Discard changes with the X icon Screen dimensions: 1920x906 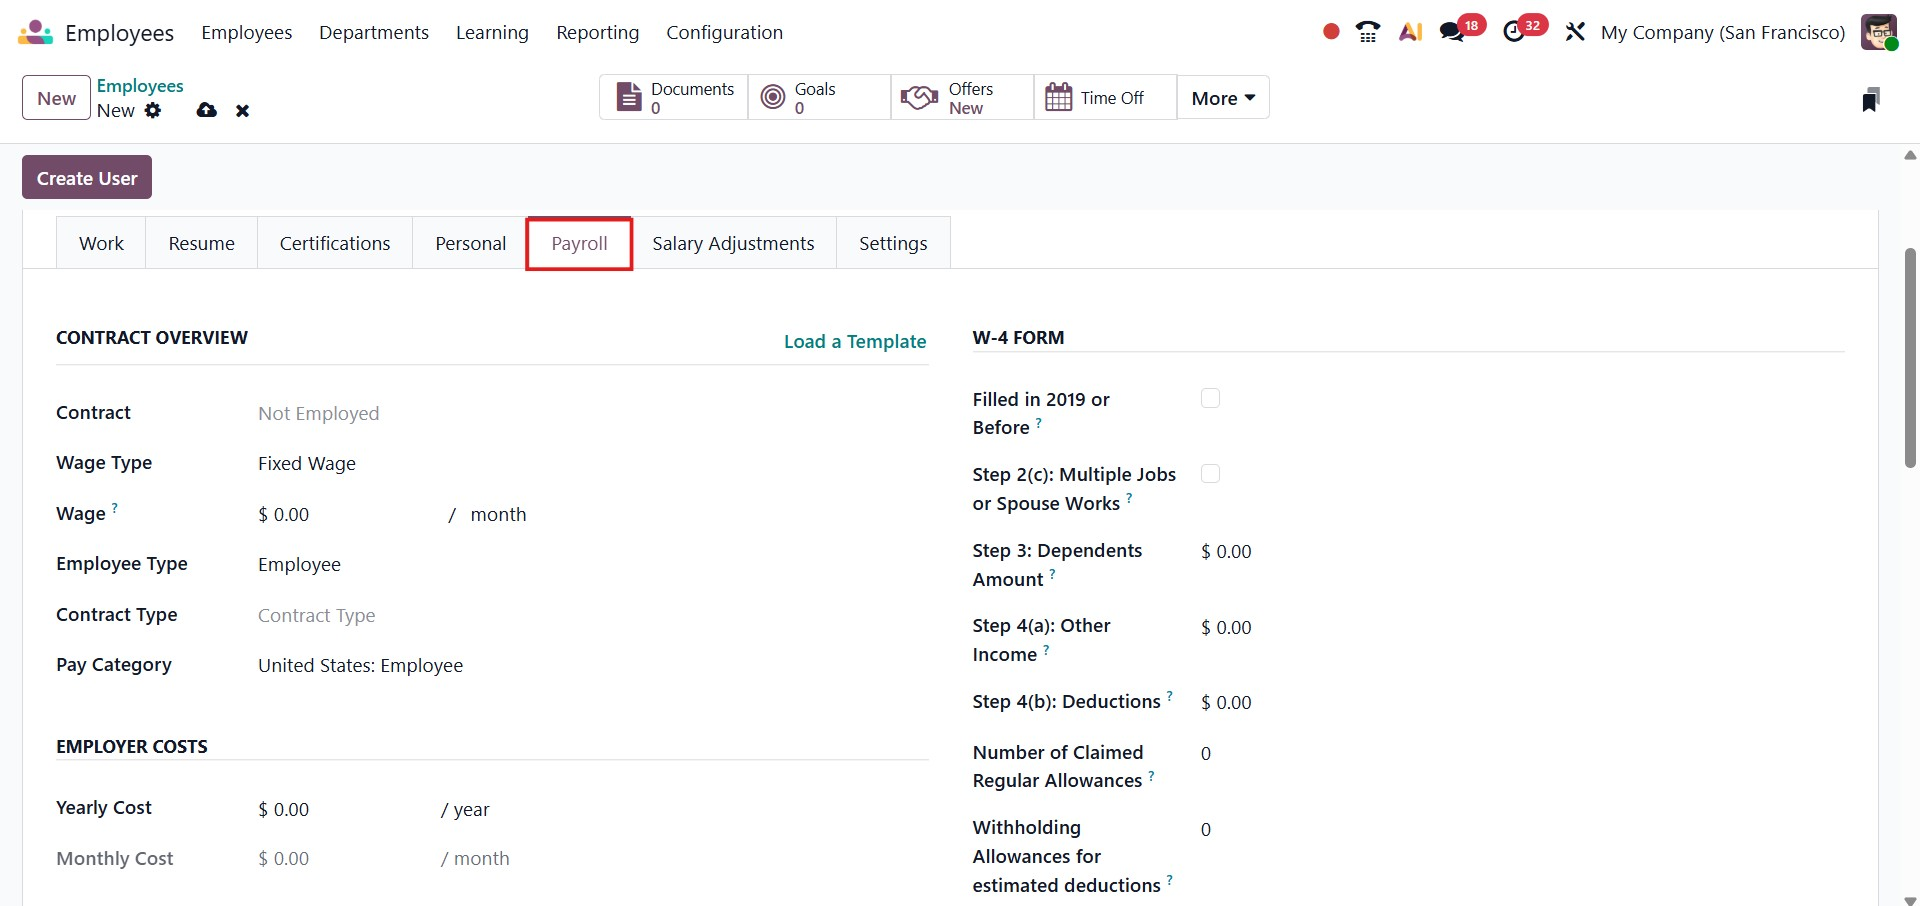pyautogui.click(x=242, y=111)
